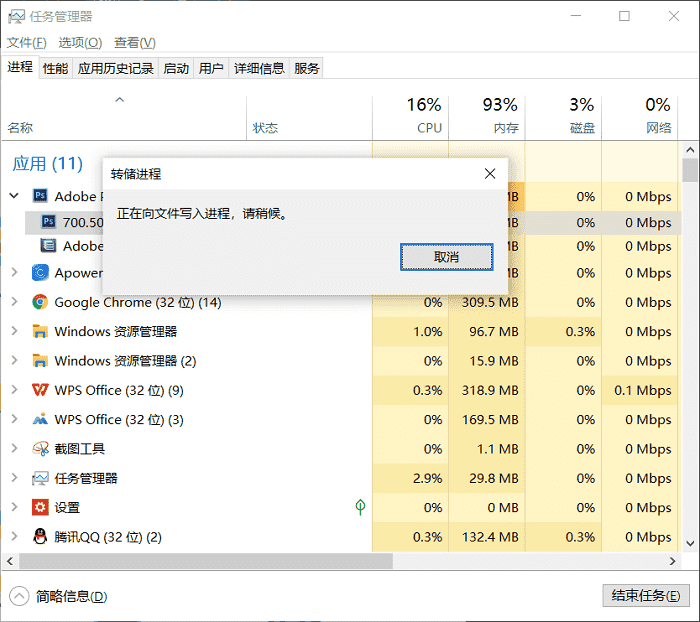Switch to the 性能 tab
This screenshot has height=622, width=700.
click(56, 68)
